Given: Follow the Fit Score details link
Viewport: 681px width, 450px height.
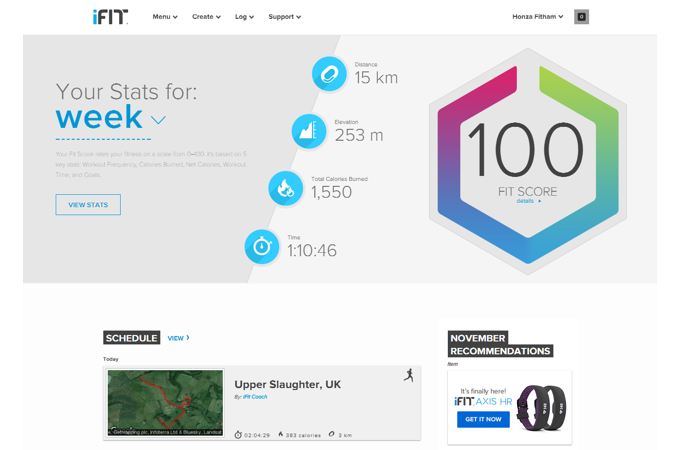Looking at the screenshot, I should [x=527, y=201].
